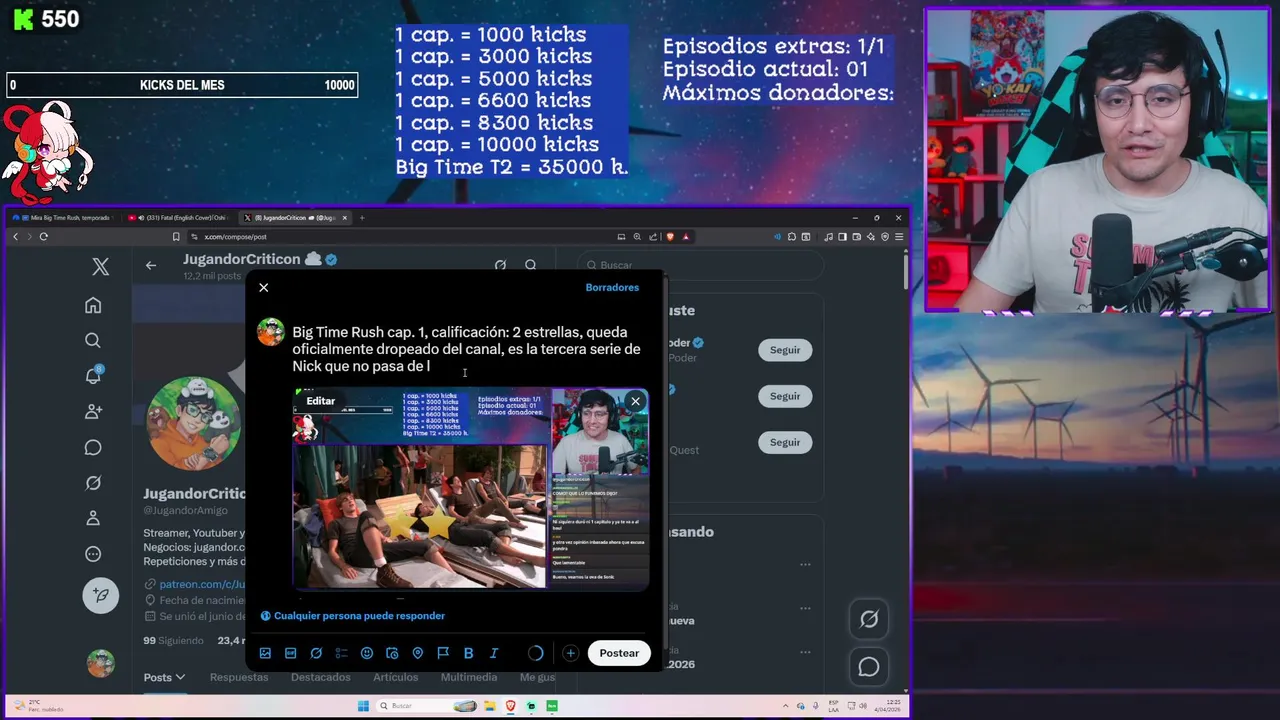The image size is (1280, 720).
Task: Remove the attached image from post
Action: [635, 402]
